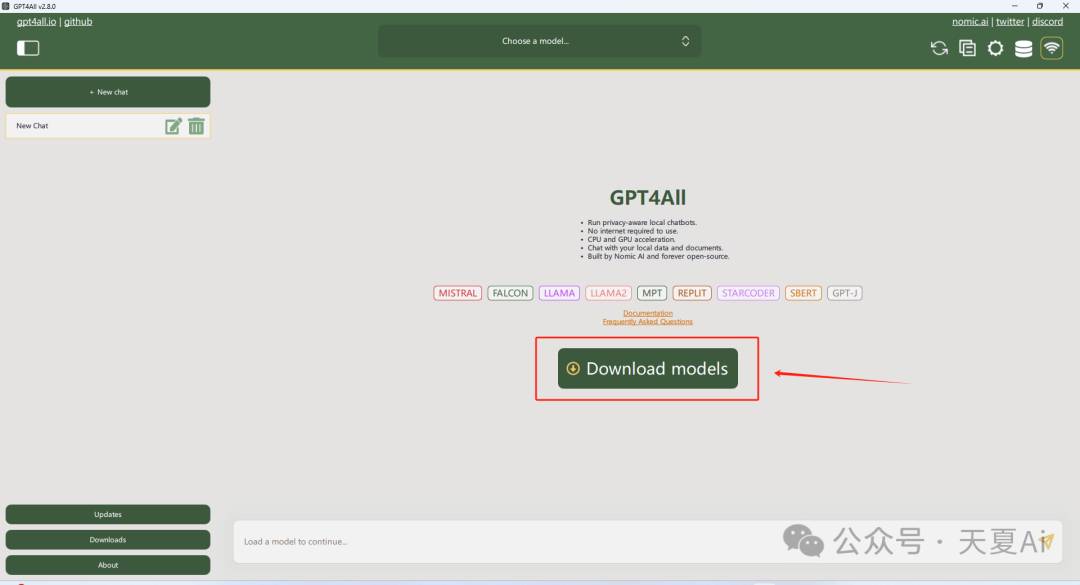The image size is (1080, 585).
Task: Open settings via the gear icon
Action: tap(995, 48)
